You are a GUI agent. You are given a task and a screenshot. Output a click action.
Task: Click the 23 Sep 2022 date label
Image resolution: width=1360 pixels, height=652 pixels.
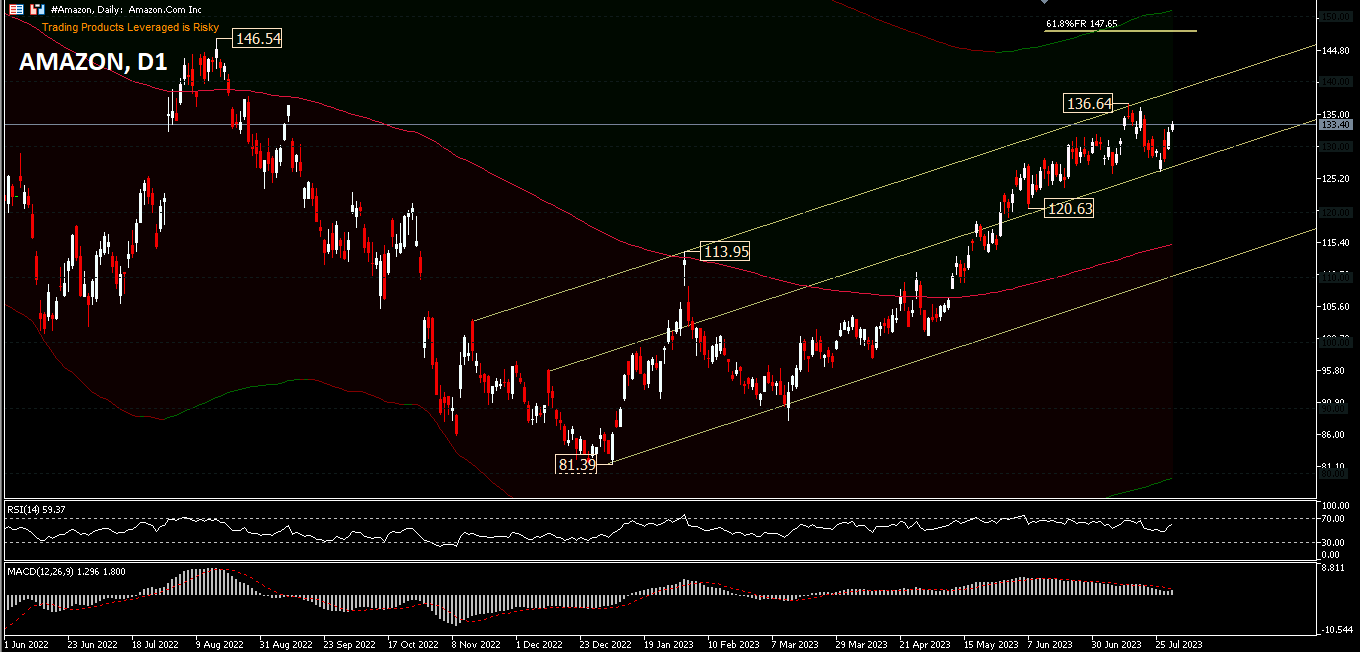pyautogui.click(x=350, y=645)
